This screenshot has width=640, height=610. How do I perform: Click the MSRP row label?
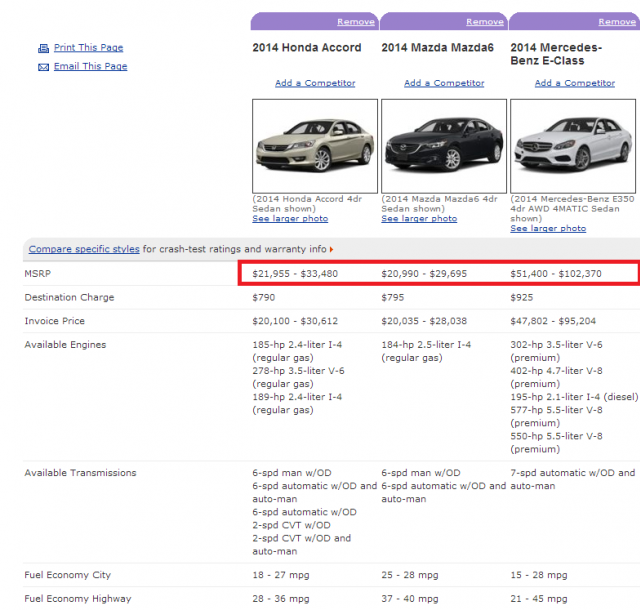[38, 274]
